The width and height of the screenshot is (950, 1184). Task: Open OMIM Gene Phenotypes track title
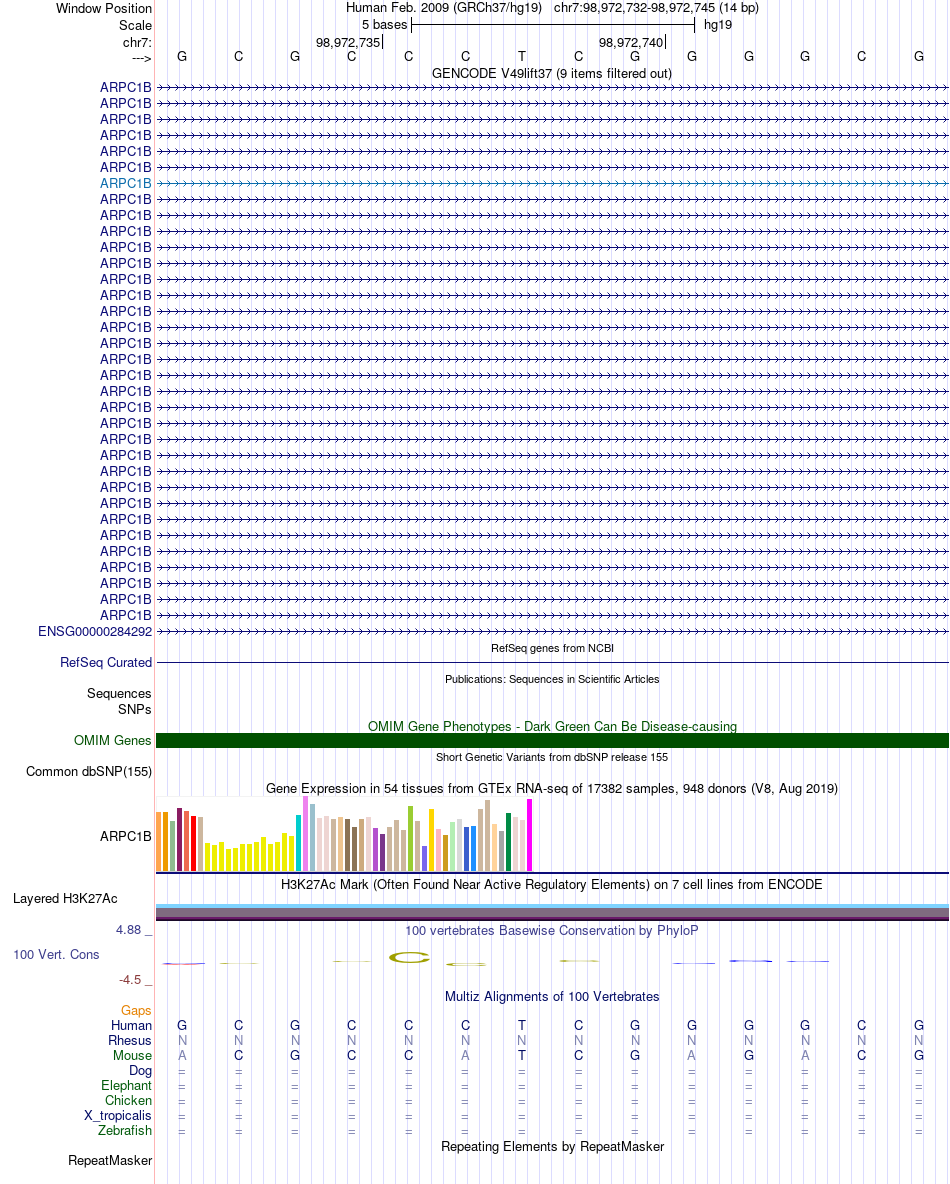(x=552, y=726)
